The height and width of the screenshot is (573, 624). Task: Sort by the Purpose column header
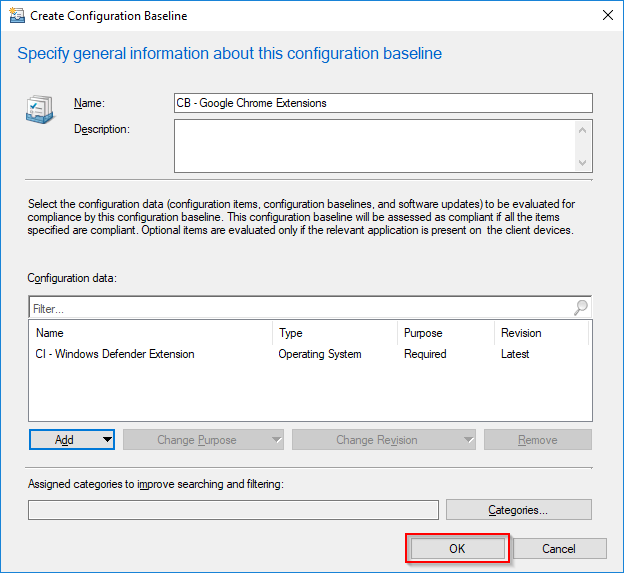point(445,333)
